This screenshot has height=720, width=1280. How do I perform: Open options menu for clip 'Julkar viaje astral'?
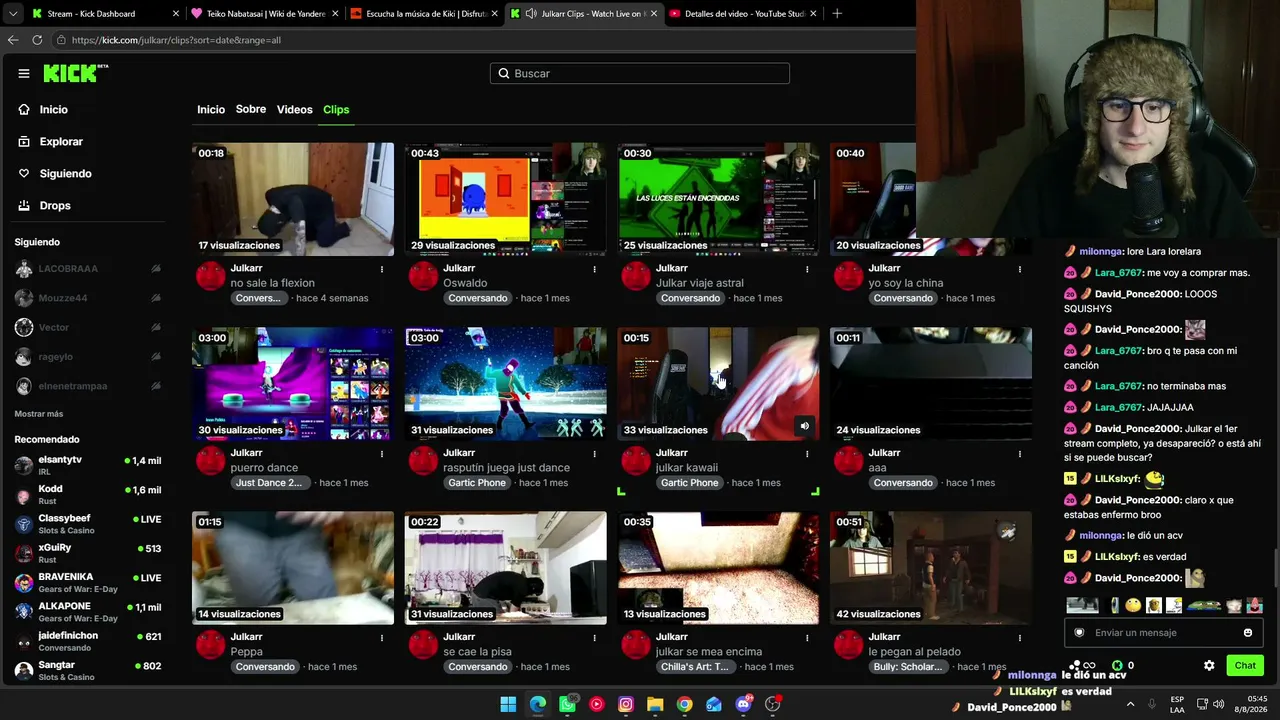tap(807, 269)
